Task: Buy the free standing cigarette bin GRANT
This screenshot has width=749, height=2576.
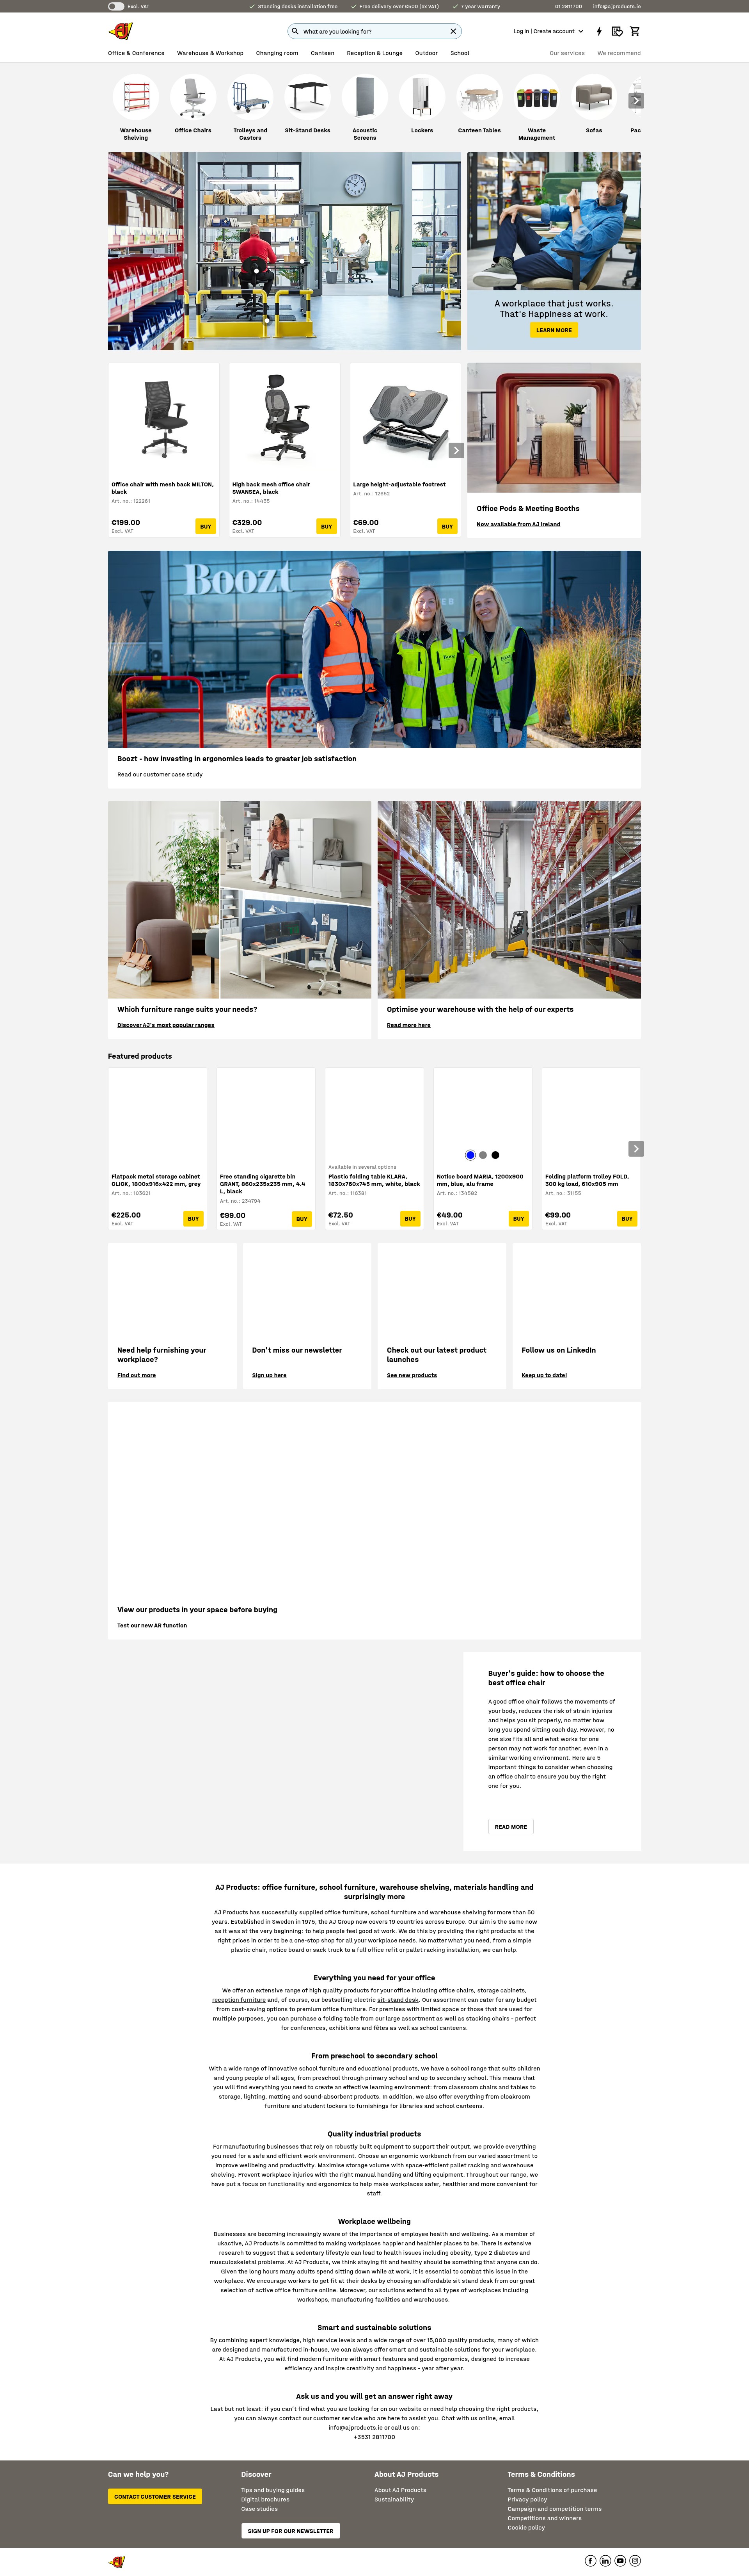Action: (x=302, y=1219)
